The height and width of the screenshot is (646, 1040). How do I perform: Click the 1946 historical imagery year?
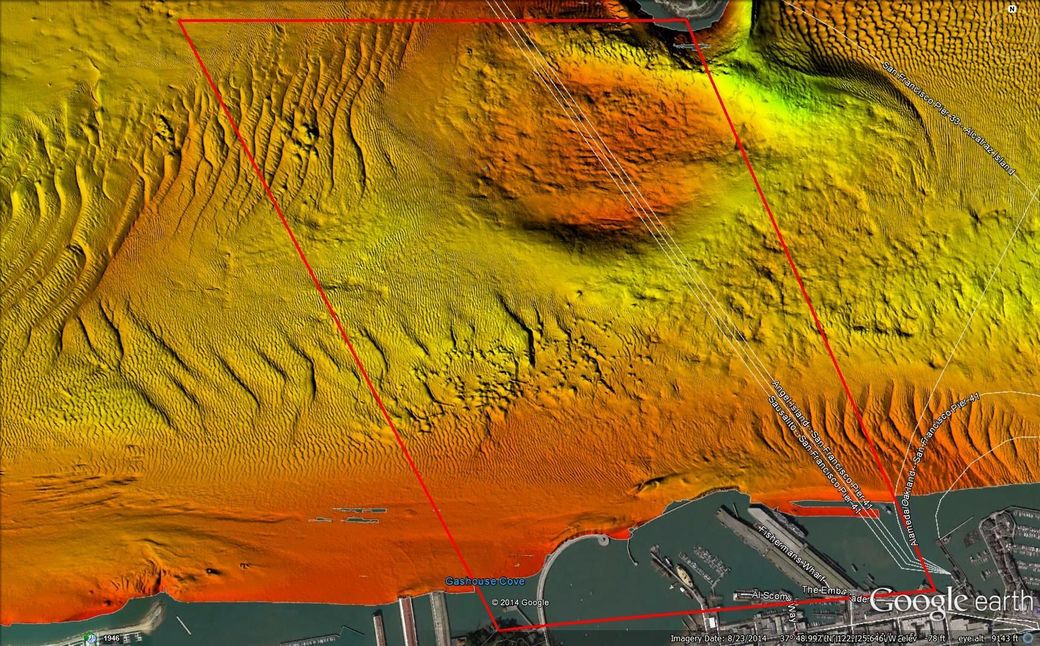coord(109,637)
